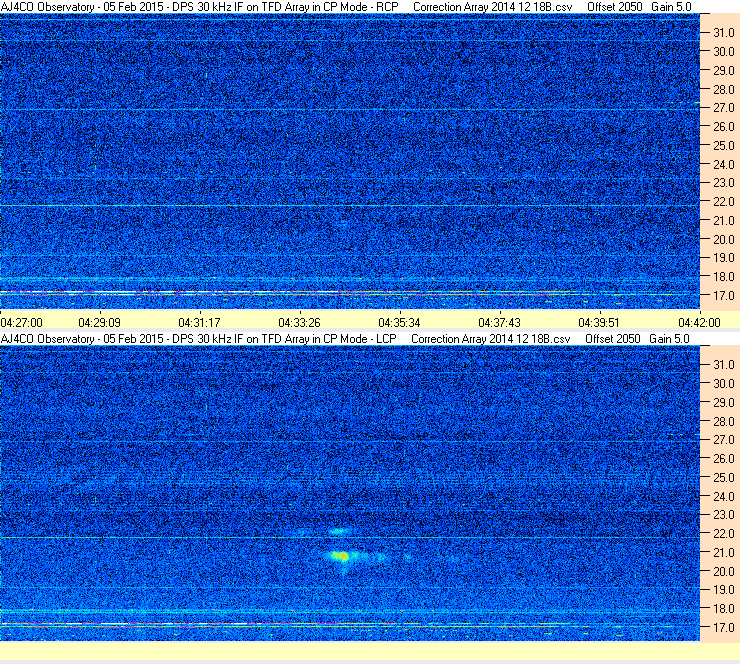
Task: Click the 22.0 frequency label in RCP panel
Action: (723, 202)
